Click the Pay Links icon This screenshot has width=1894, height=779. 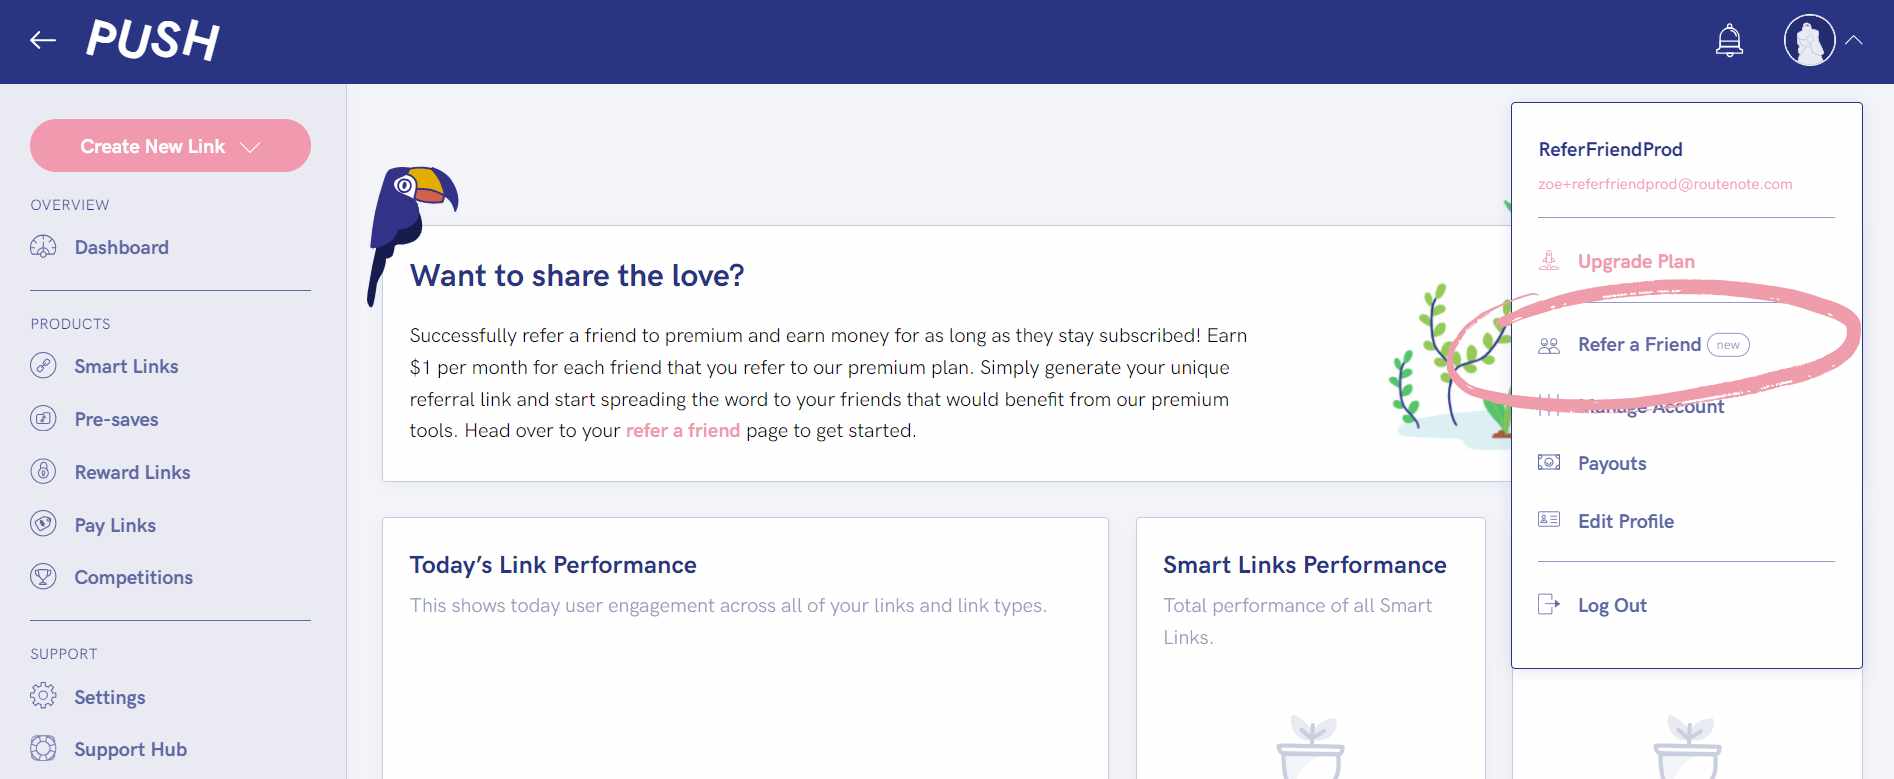click(44, 525)
